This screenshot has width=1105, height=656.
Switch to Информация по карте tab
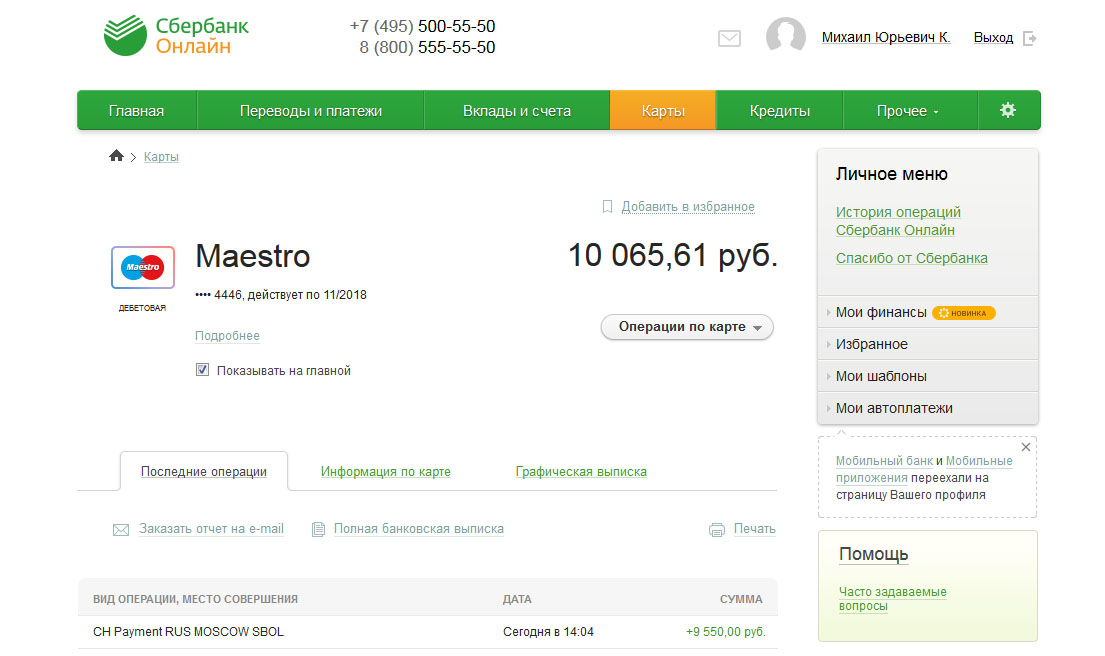coord(385,471)
